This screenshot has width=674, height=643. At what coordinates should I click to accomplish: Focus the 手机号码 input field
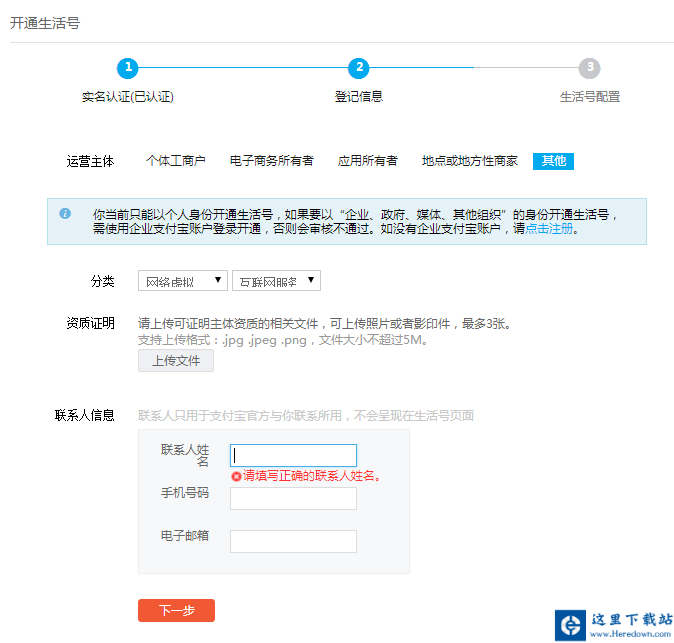(x=293, y=498)
